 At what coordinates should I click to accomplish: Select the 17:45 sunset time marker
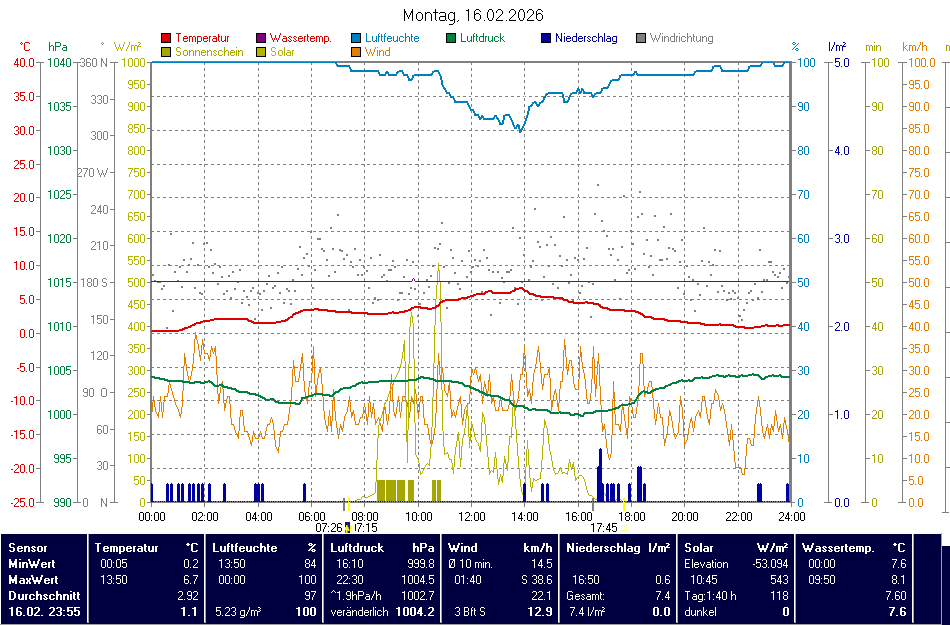point(603,527)
